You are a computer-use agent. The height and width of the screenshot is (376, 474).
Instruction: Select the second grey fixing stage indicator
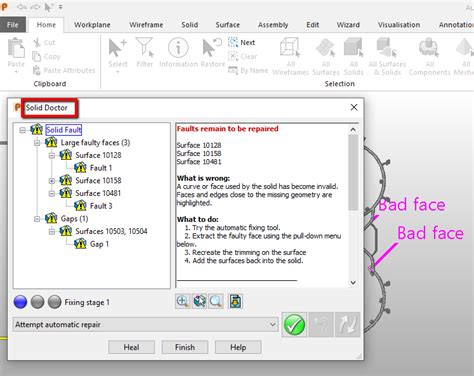pos(37,302)
